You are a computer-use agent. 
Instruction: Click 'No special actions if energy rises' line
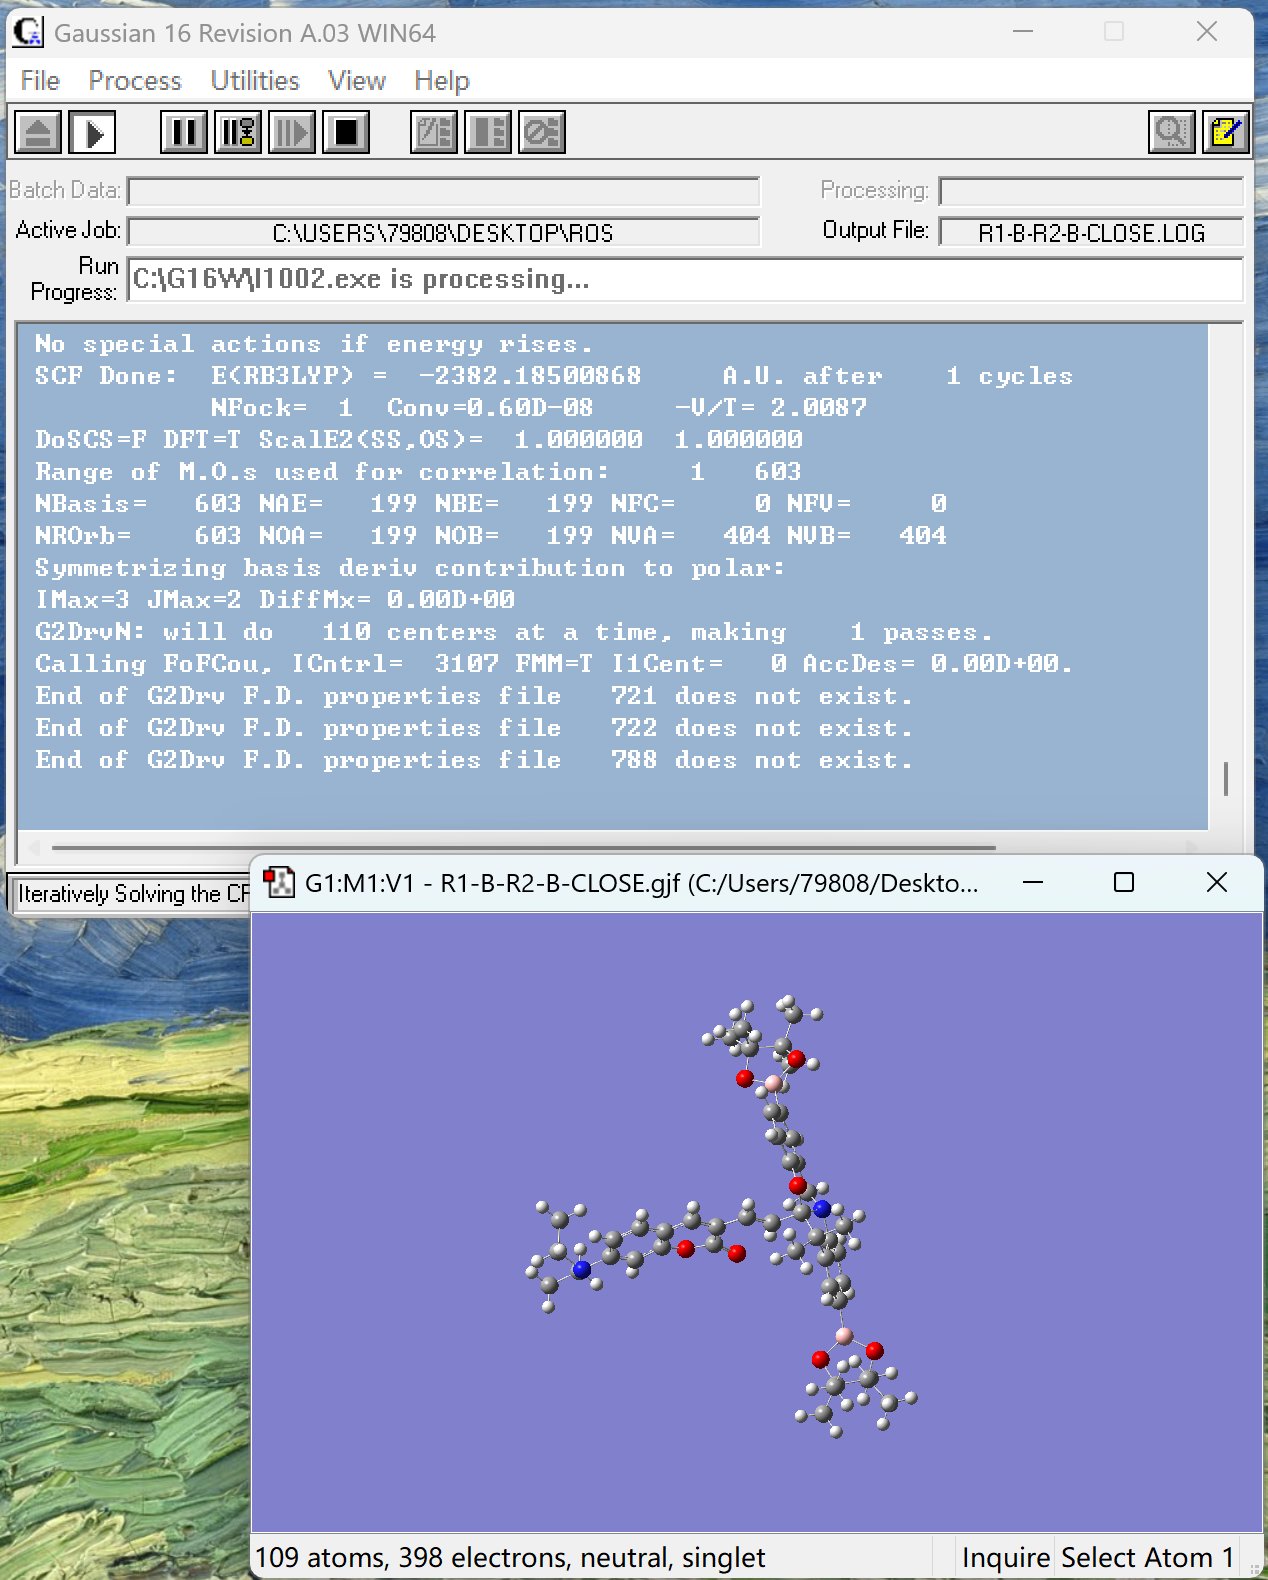pos(314,344)
